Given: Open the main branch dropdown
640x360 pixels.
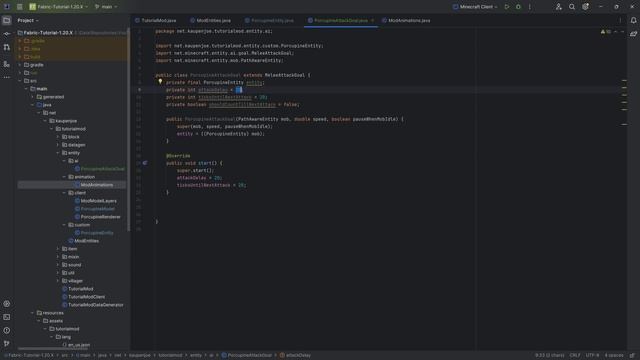Looking at the screenshot, I should [x=106, y=7].
